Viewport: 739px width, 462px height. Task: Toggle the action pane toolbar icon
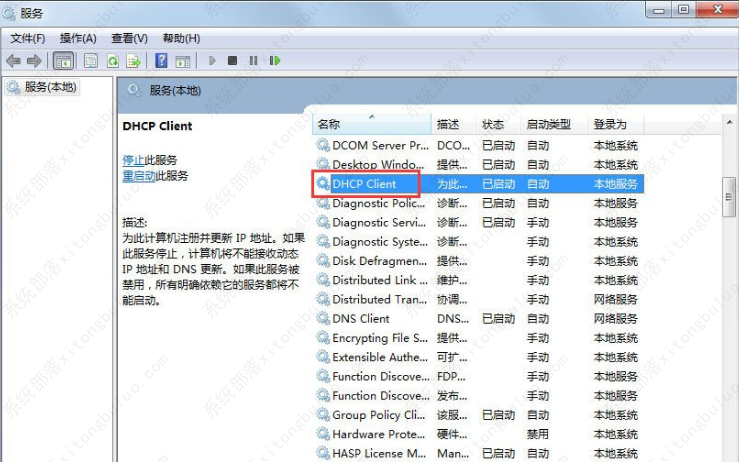pyautogui.click(x=183, y=61)
